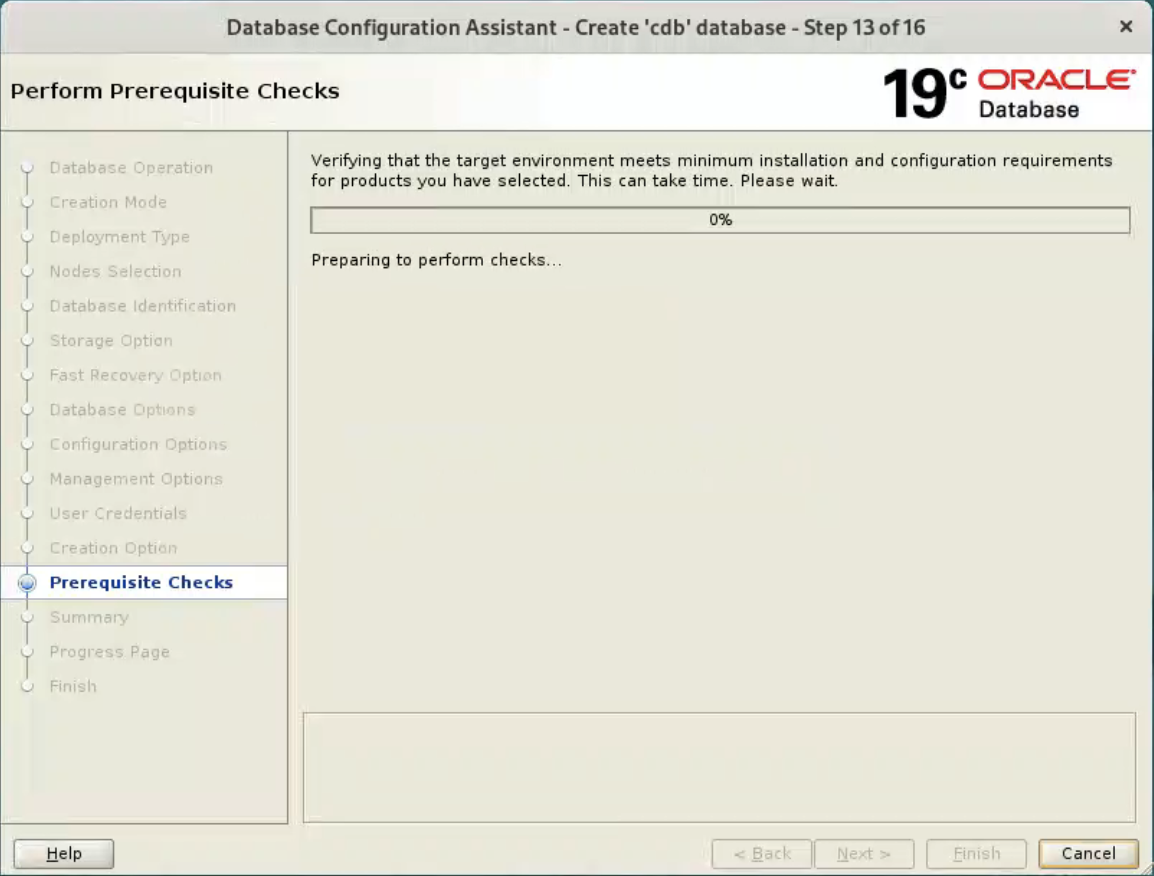Open the Deployment Type wizard step

pos(119,237)
